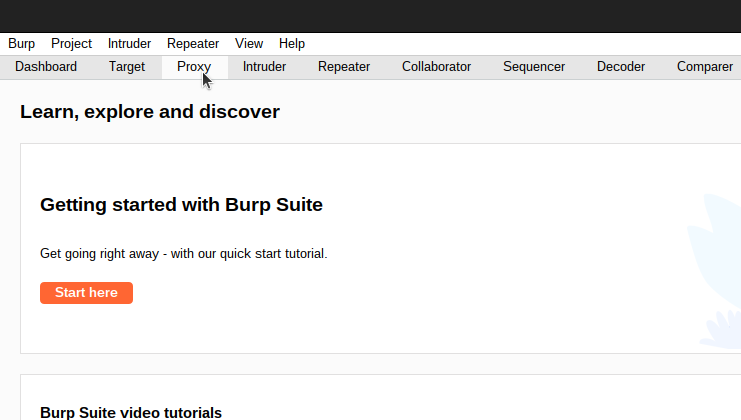The height and width of the screenshot is (420, 741).
Task: Switch to the Repeater tool tab
Action: [344, 67]
